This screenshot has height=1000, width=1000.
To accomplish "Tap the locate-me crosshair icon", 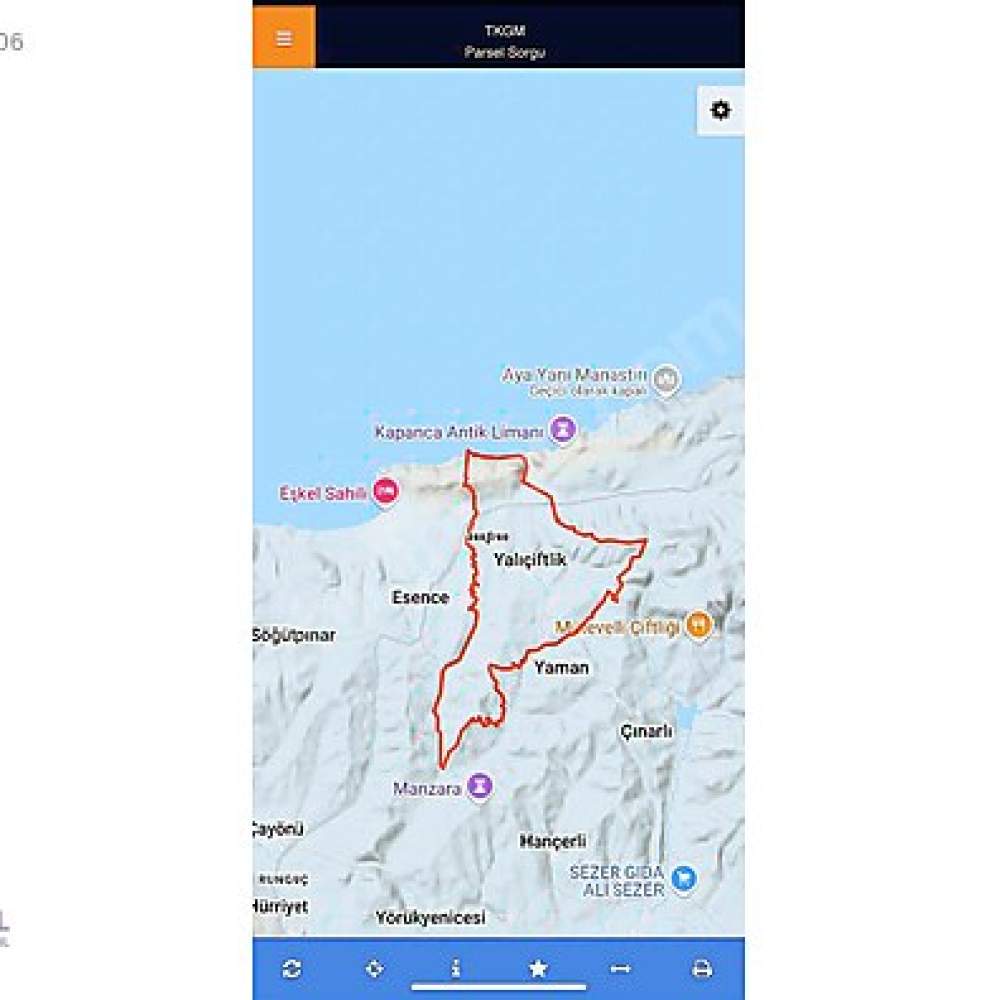I will pos(374,969).
